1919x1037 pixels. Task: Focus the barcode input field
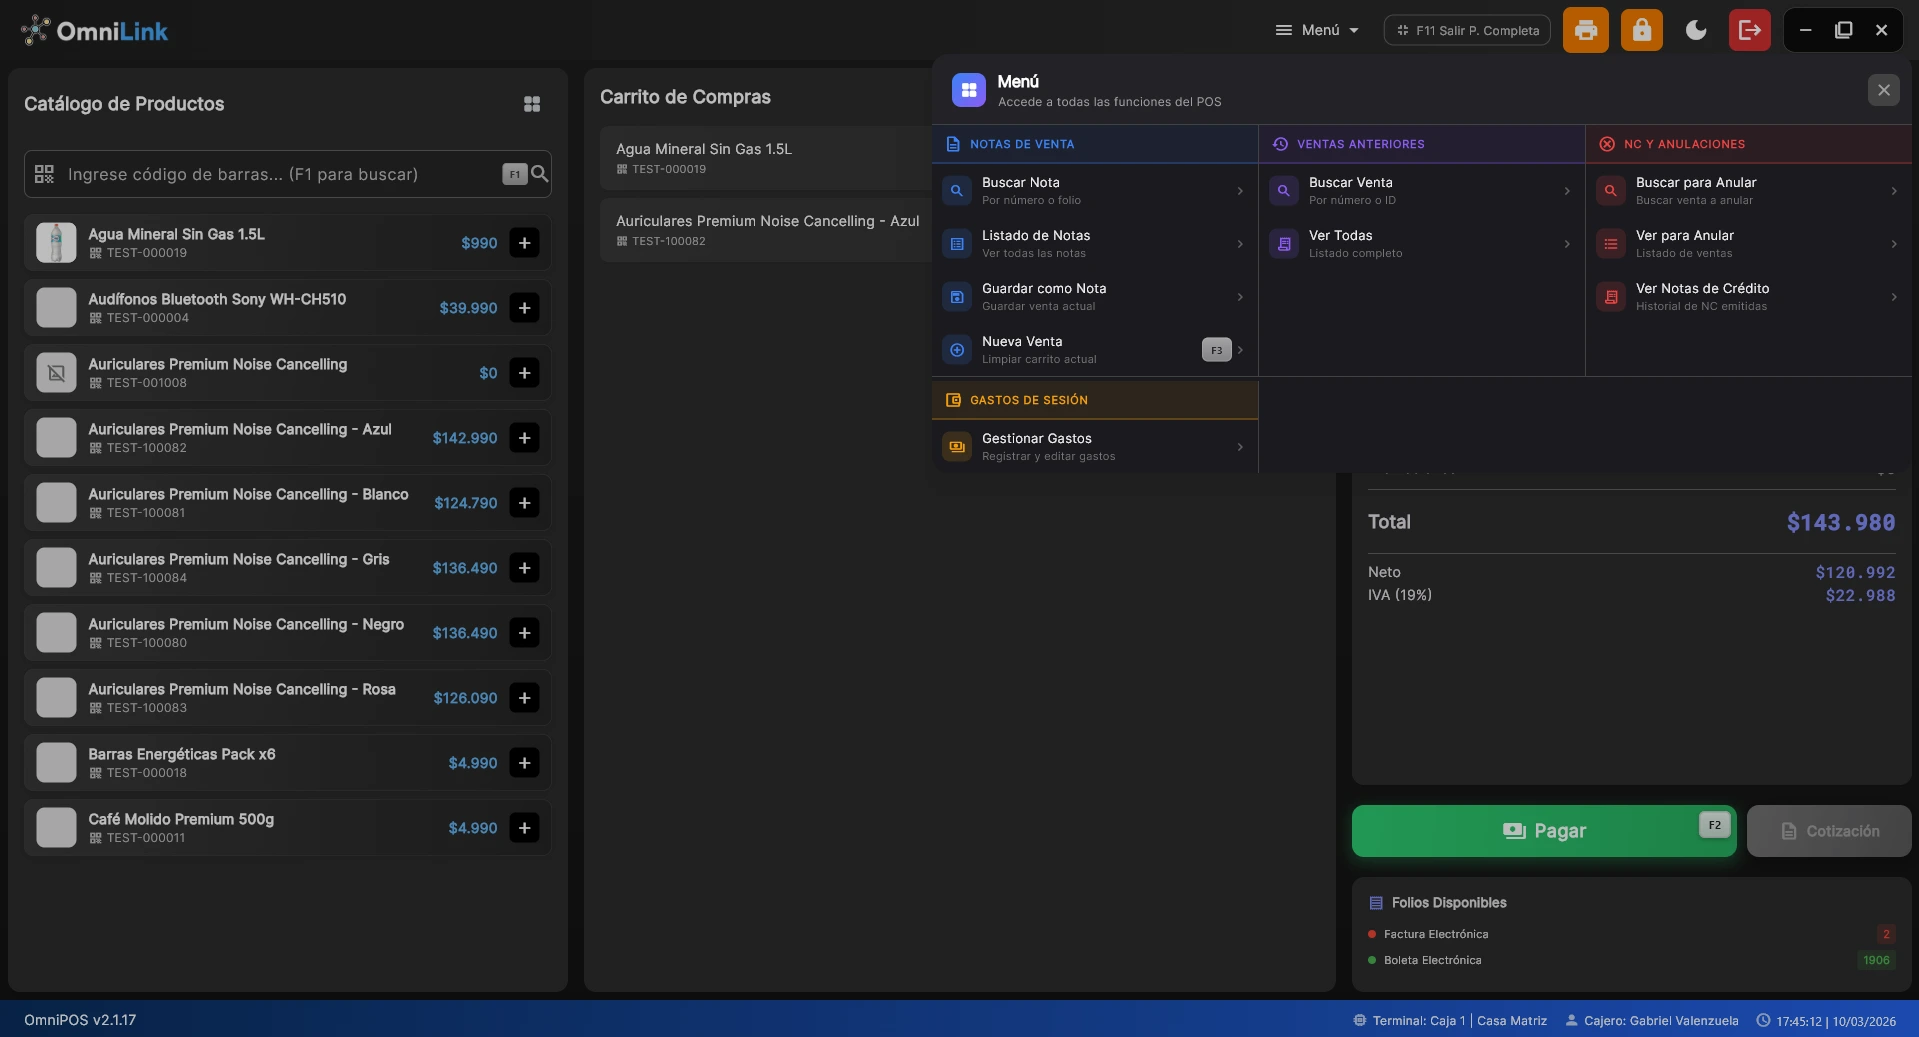coord(287,174)
